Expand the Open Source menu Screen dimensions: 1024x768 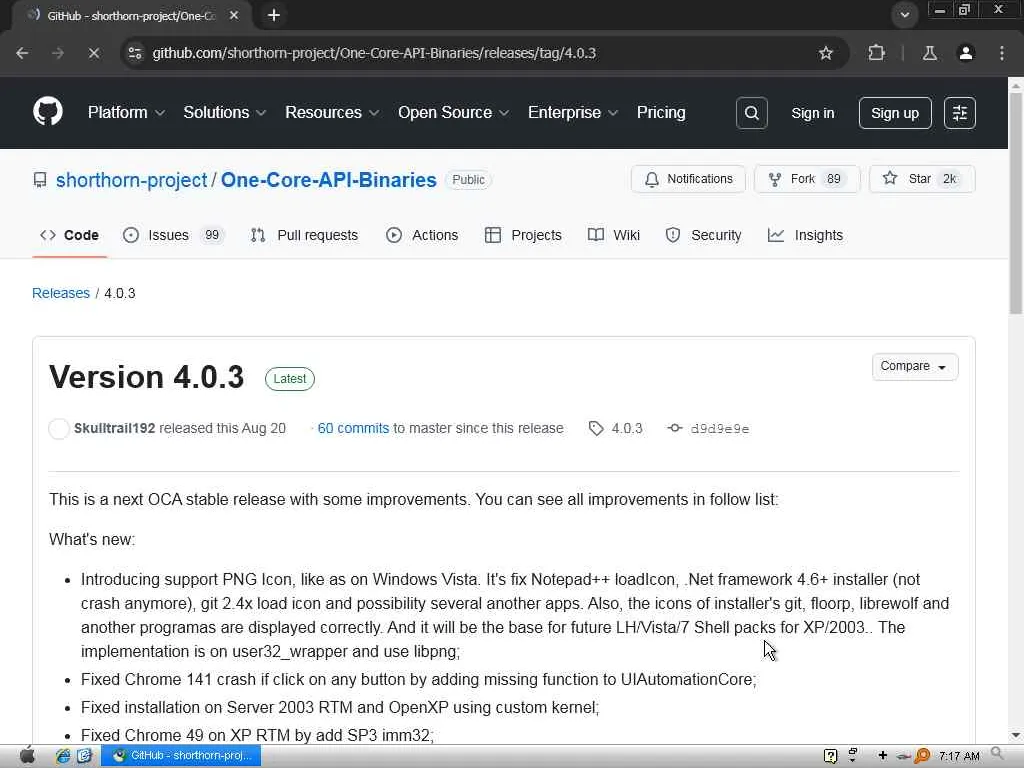point(453,112)
